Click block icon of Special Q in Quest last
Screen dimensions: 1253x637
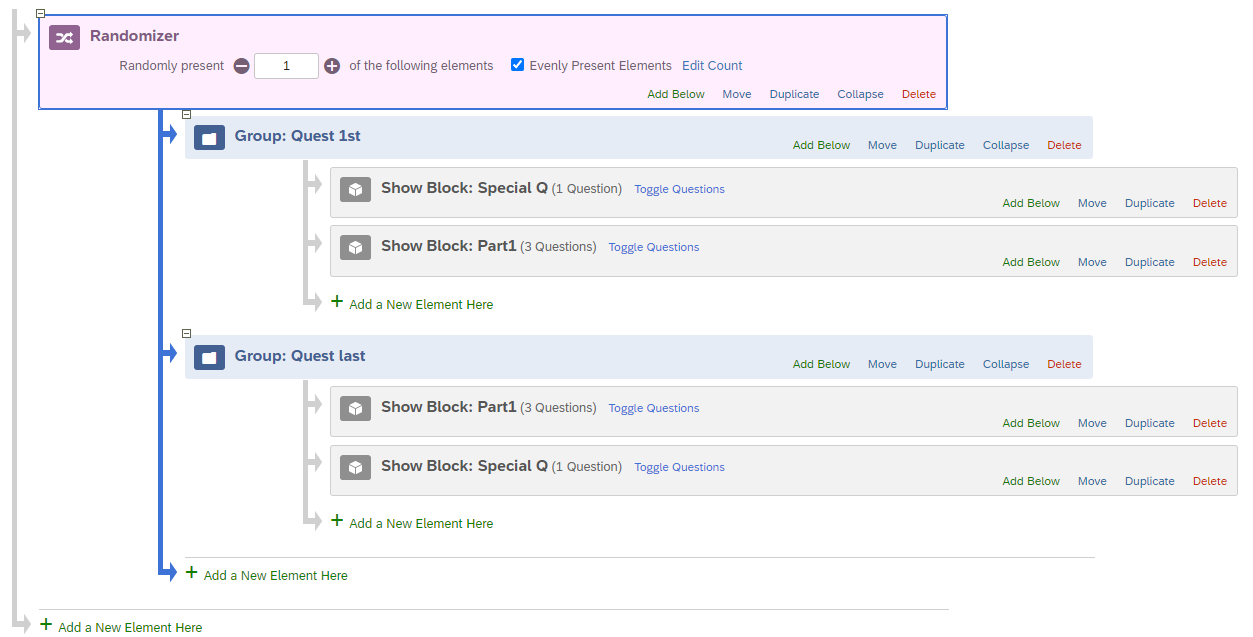click(355, 467)
